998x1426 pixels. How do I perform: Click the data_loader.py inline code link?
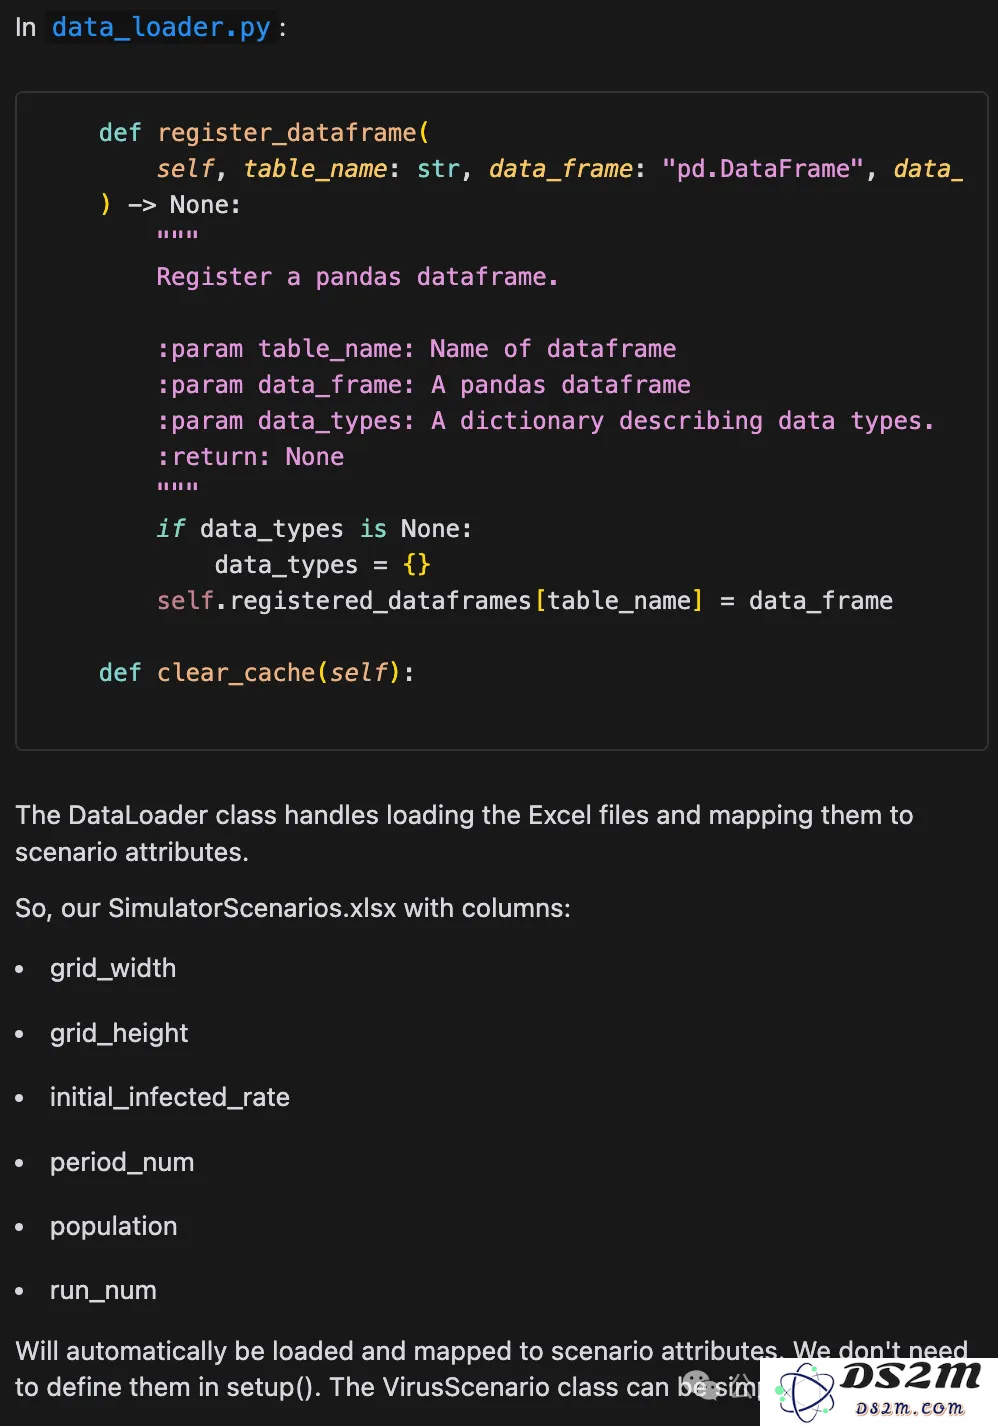pos(160,27)
